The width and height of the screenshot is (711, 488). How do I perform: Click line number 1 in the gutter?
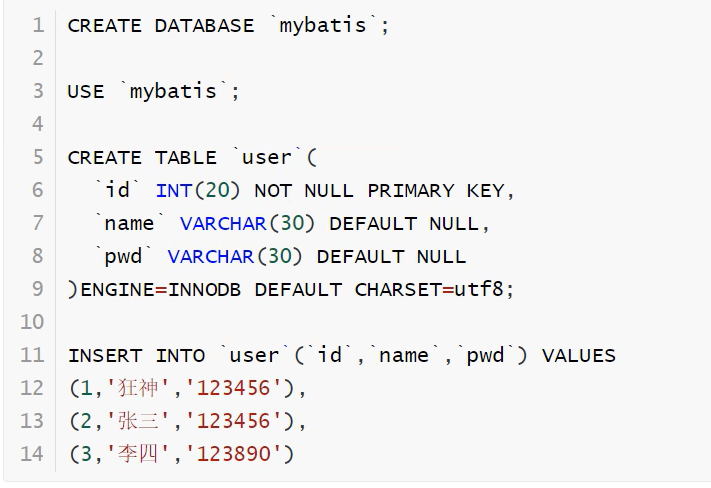tap(38, 25)
